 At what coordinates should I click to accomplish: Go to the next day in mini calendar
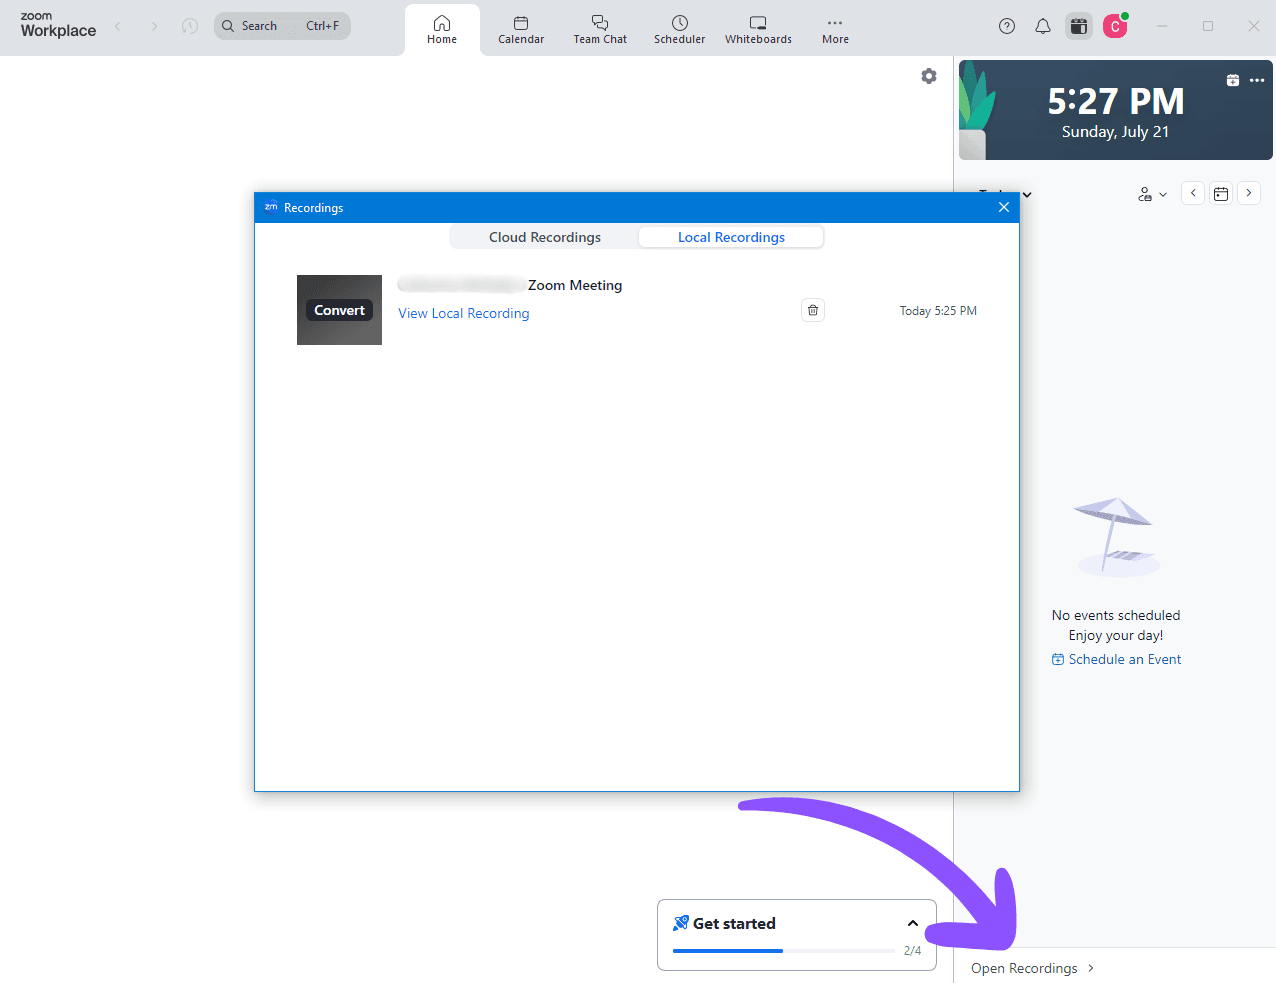click(x=1248, y=193)
